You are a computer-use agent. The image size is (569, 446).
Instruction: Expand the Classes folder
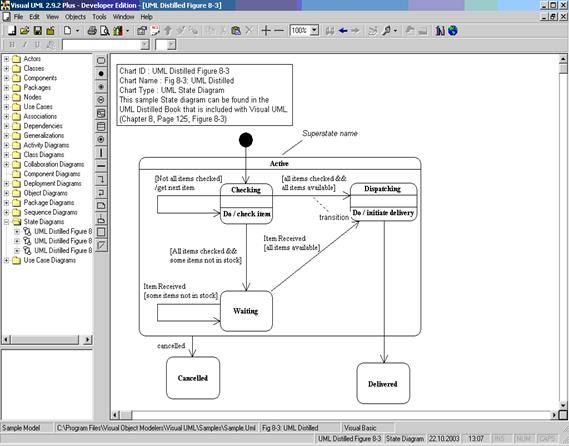pyautogui.click(x=6, y=68)
